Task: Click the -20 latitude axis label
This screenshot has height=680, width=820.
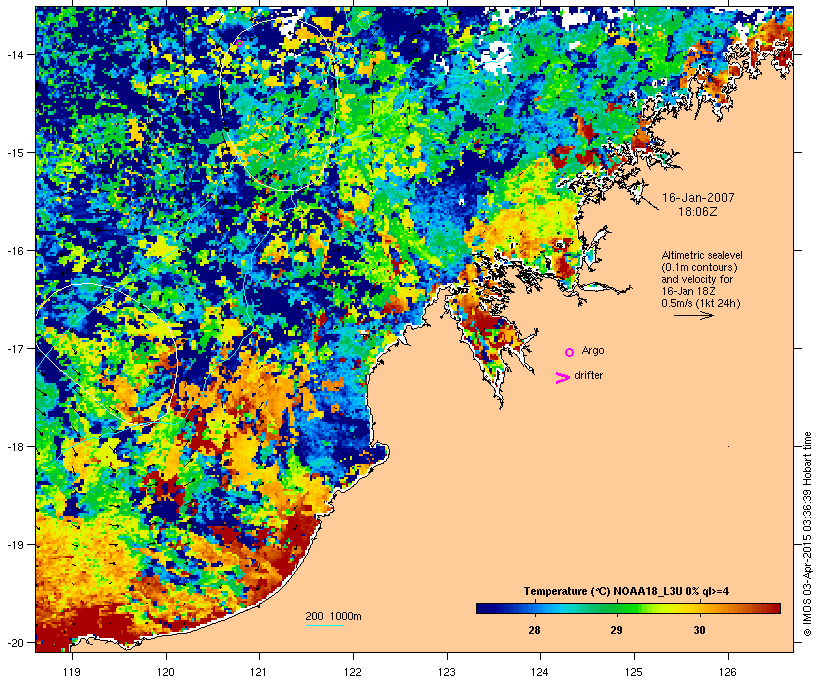Action: tap(14, 642)
